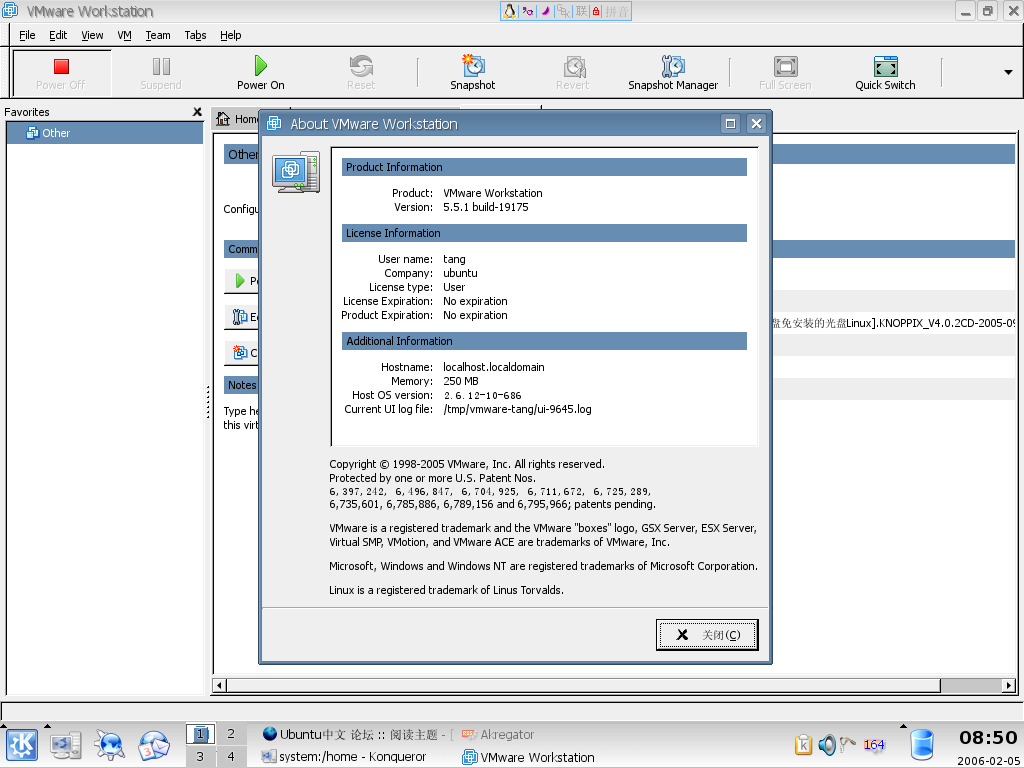Click the Power On toolbar button
This screenshot has height=768, width=1024.
pos(261,72)
